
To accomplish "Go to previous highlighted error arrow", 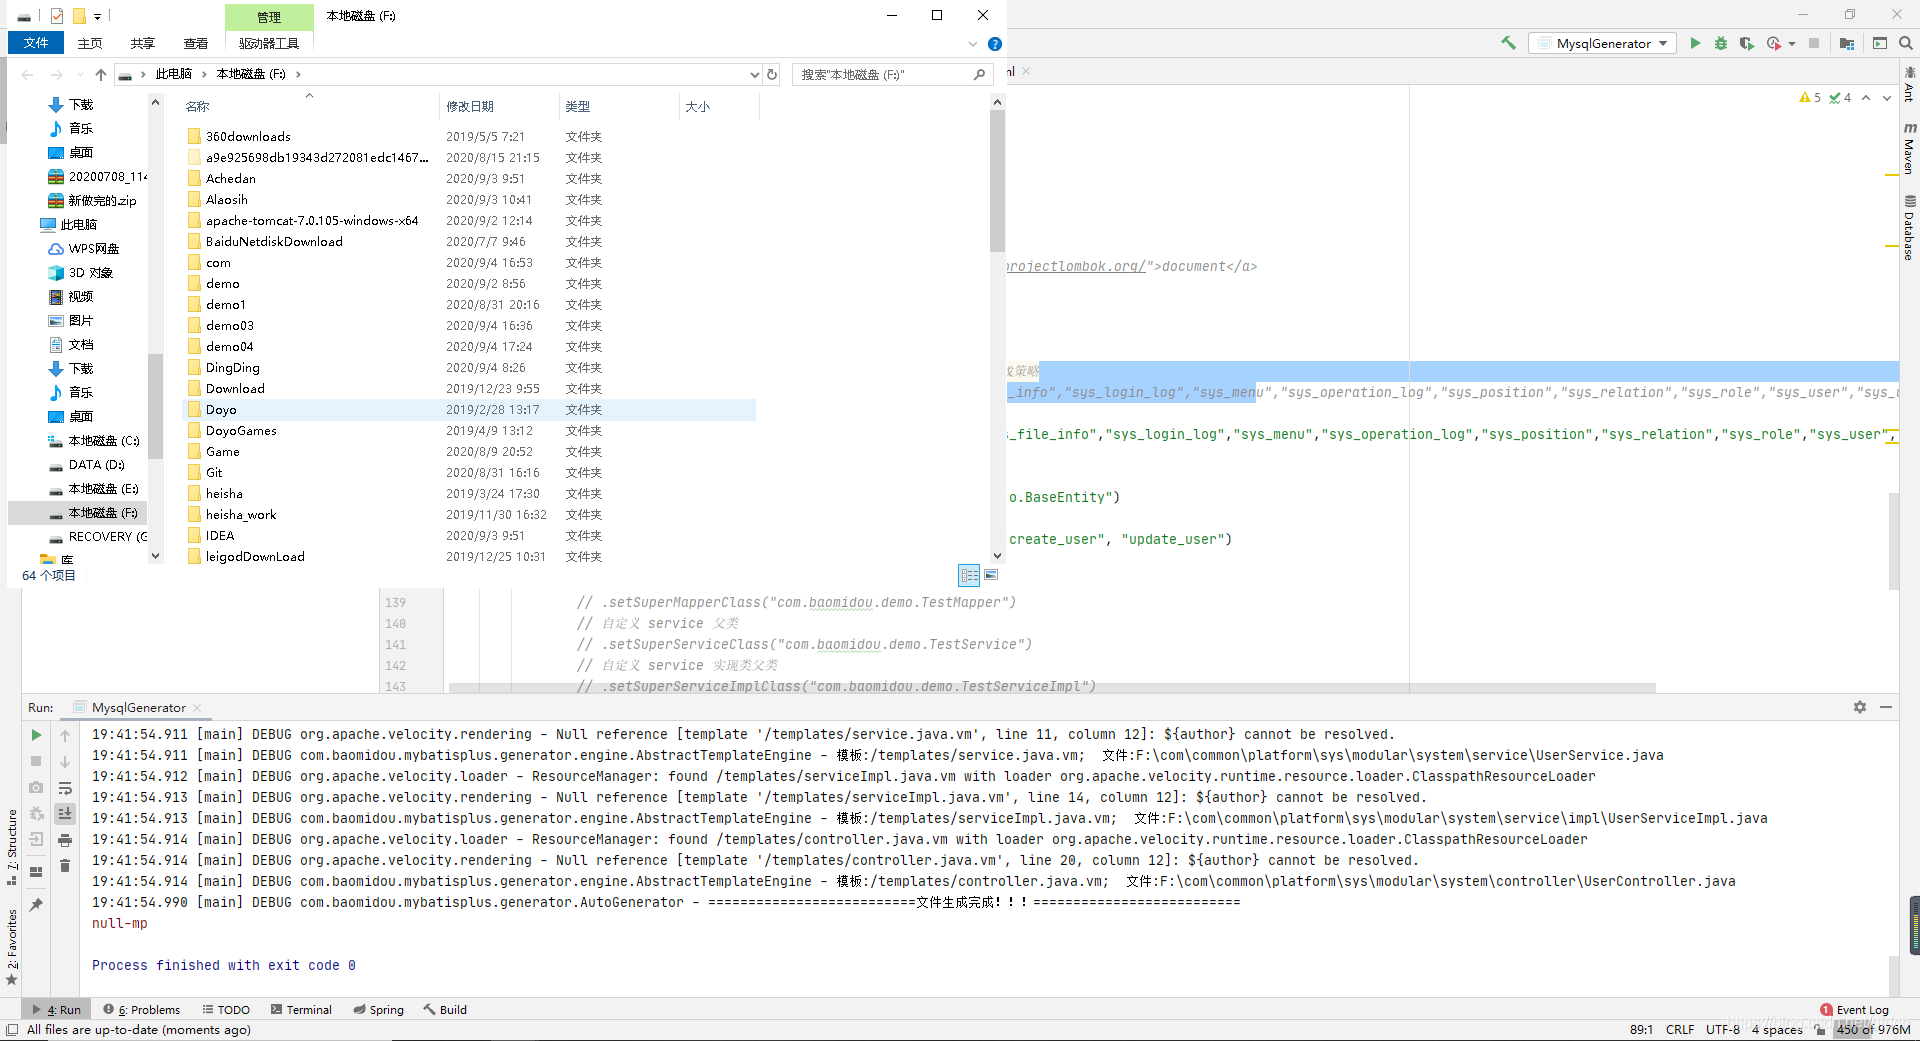I will point(1866,98).
